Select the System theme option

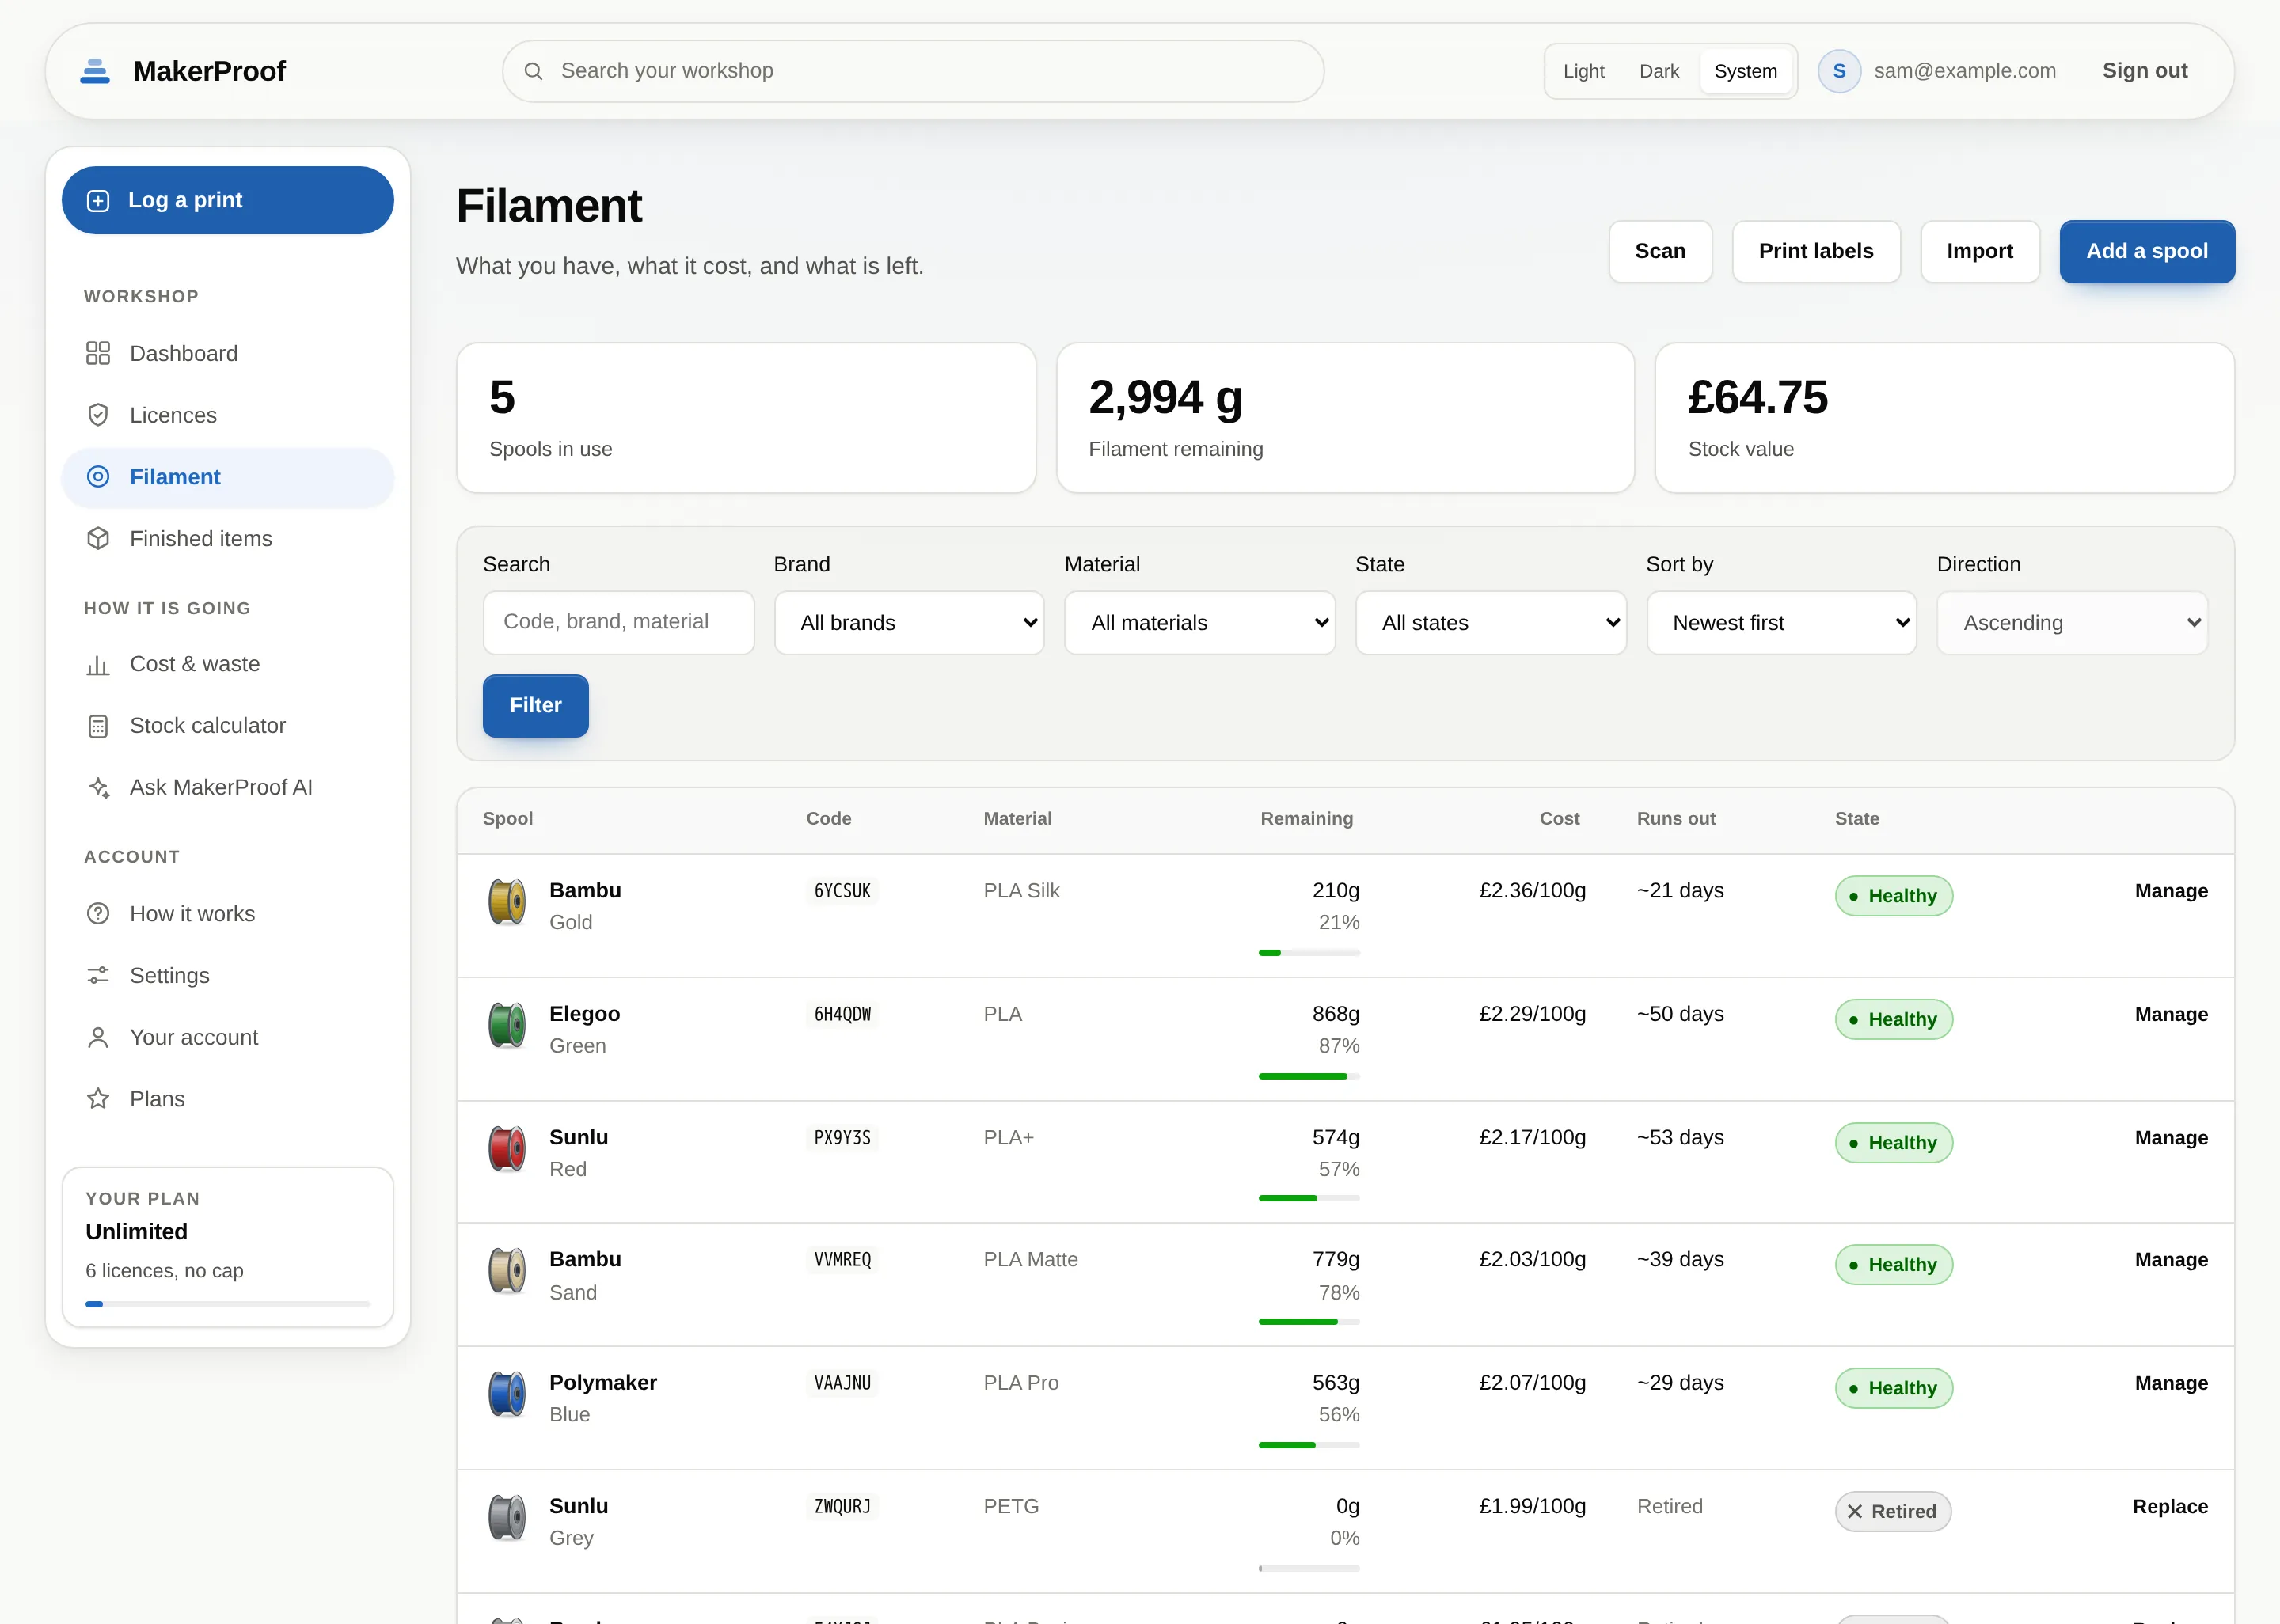pos(1745,71)
